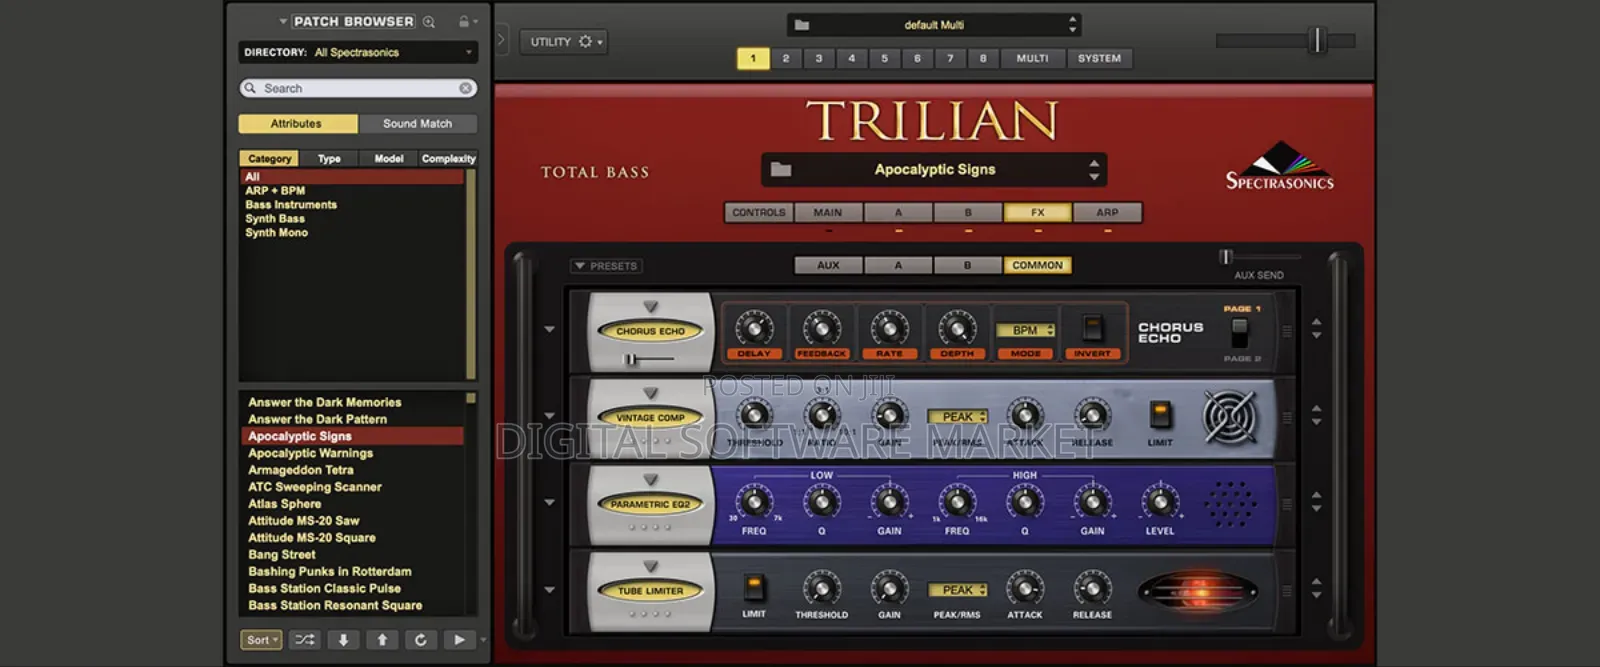Select the COMMON FX rack tab

(1037, 265)
